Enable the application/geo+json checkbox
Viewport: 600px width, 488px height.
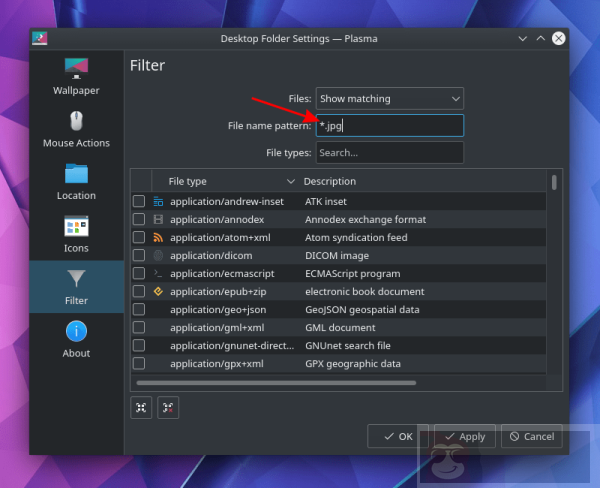pyautogui.click(x=139, y=309)
